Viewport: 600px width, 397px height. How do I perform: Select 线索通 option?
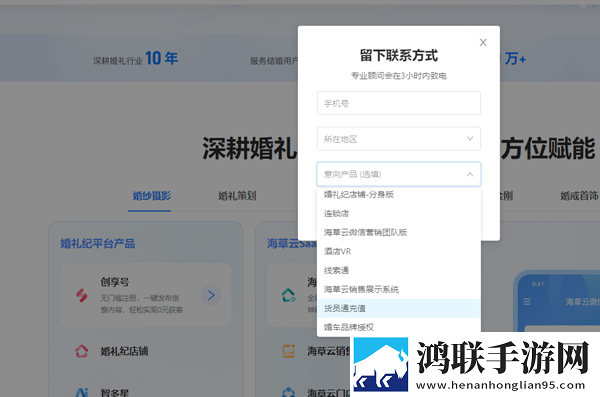(399, 270)
